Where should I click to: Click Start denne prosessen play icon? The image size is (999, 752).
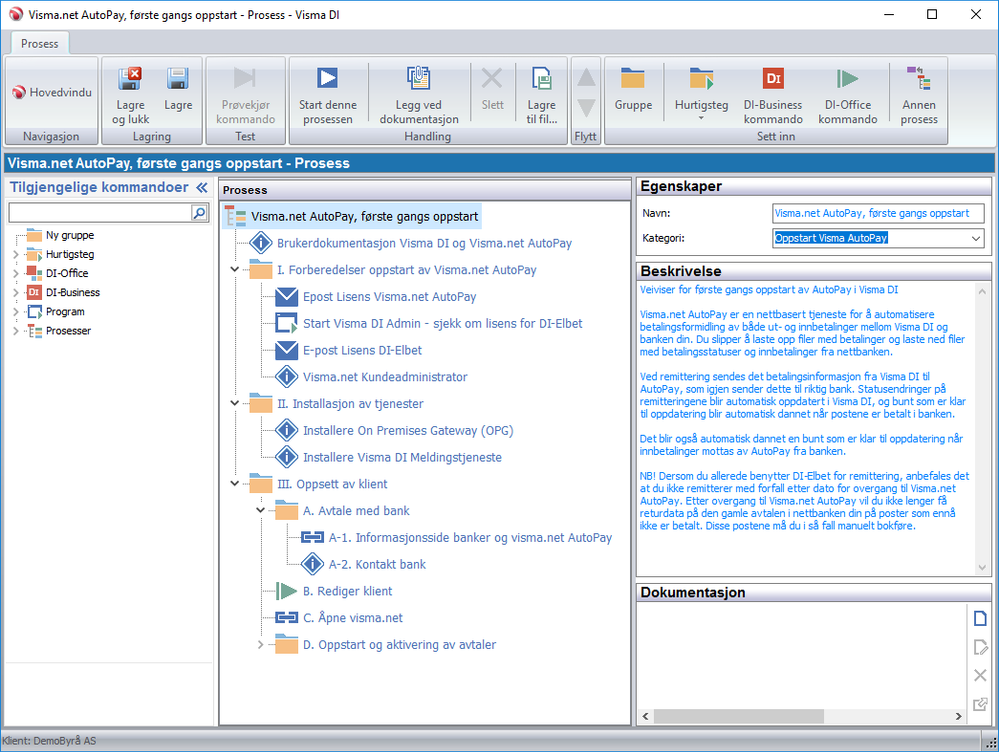click(x=327, y=78)
